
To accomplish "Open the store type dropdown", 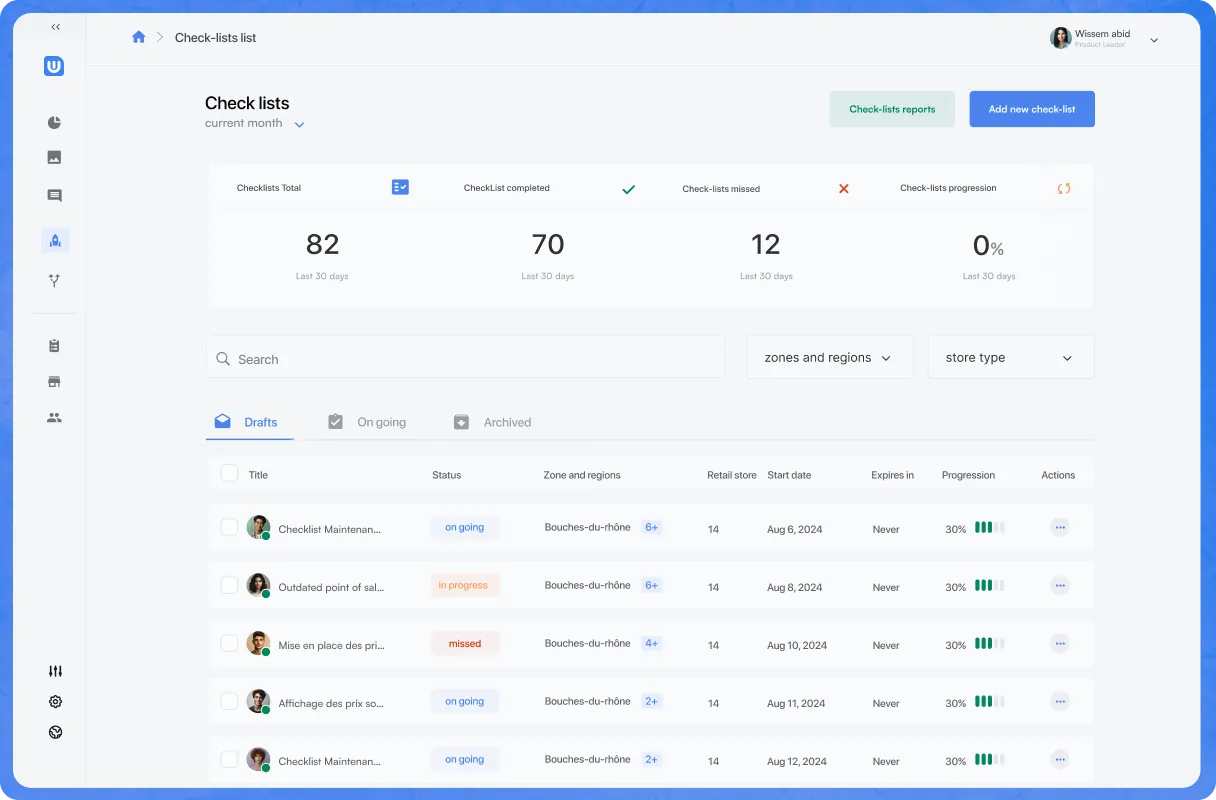I will click(x=1010, y=358).
